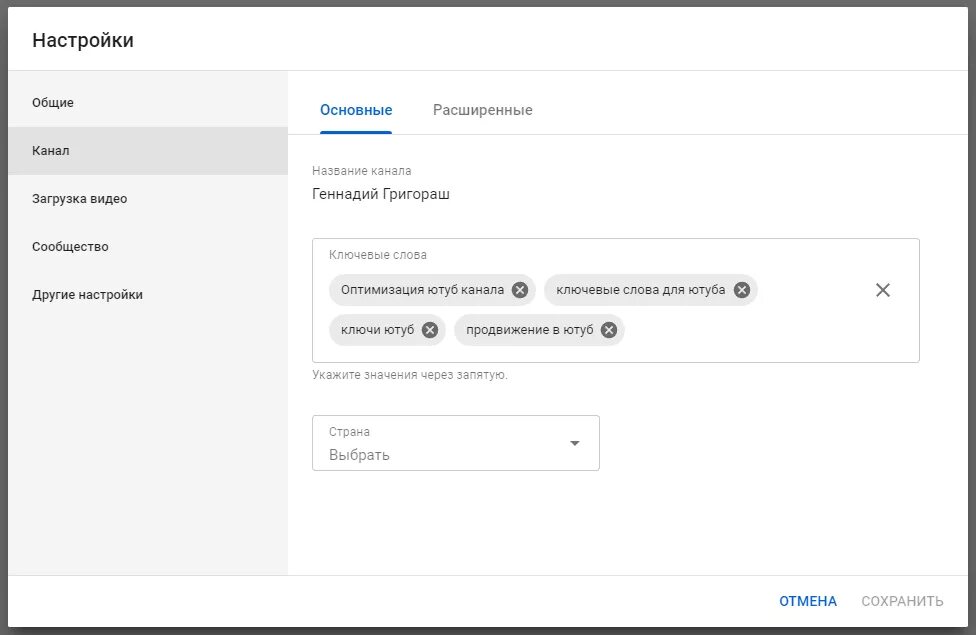Remove the 'ключевые слова для ютуба' keyword chip
976x635 pixels.
[741, 290]
